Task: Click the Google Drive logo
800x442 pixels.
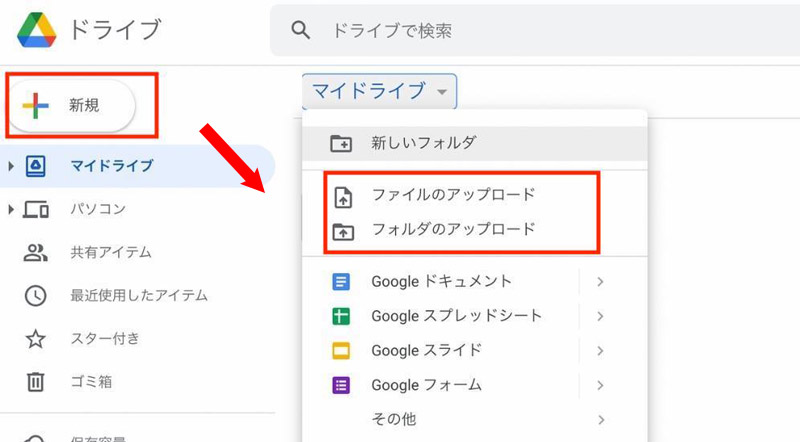Action: 36,30
